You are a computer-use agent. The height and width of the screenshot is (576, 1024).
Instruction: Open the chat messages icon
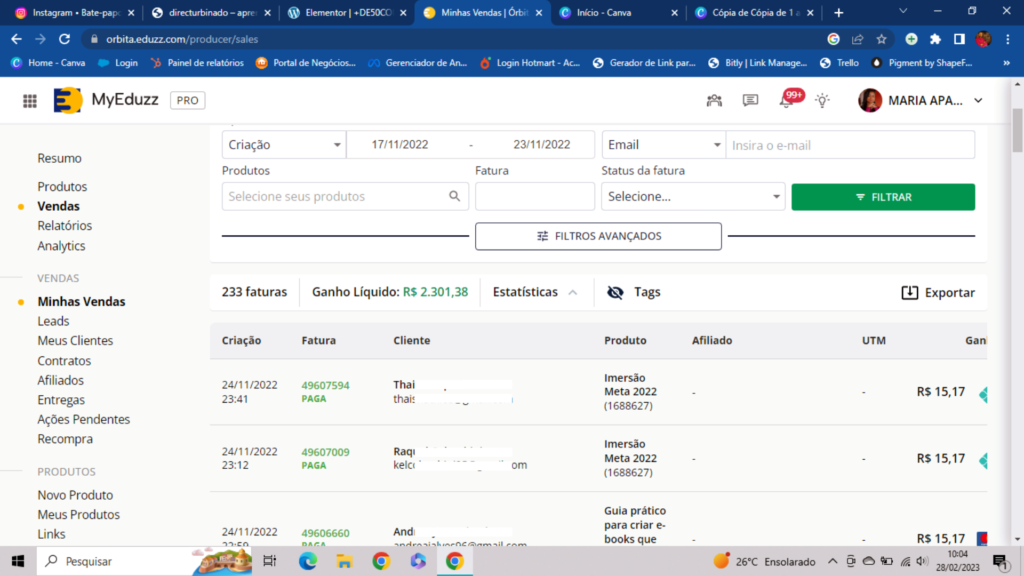click(750, 101)
